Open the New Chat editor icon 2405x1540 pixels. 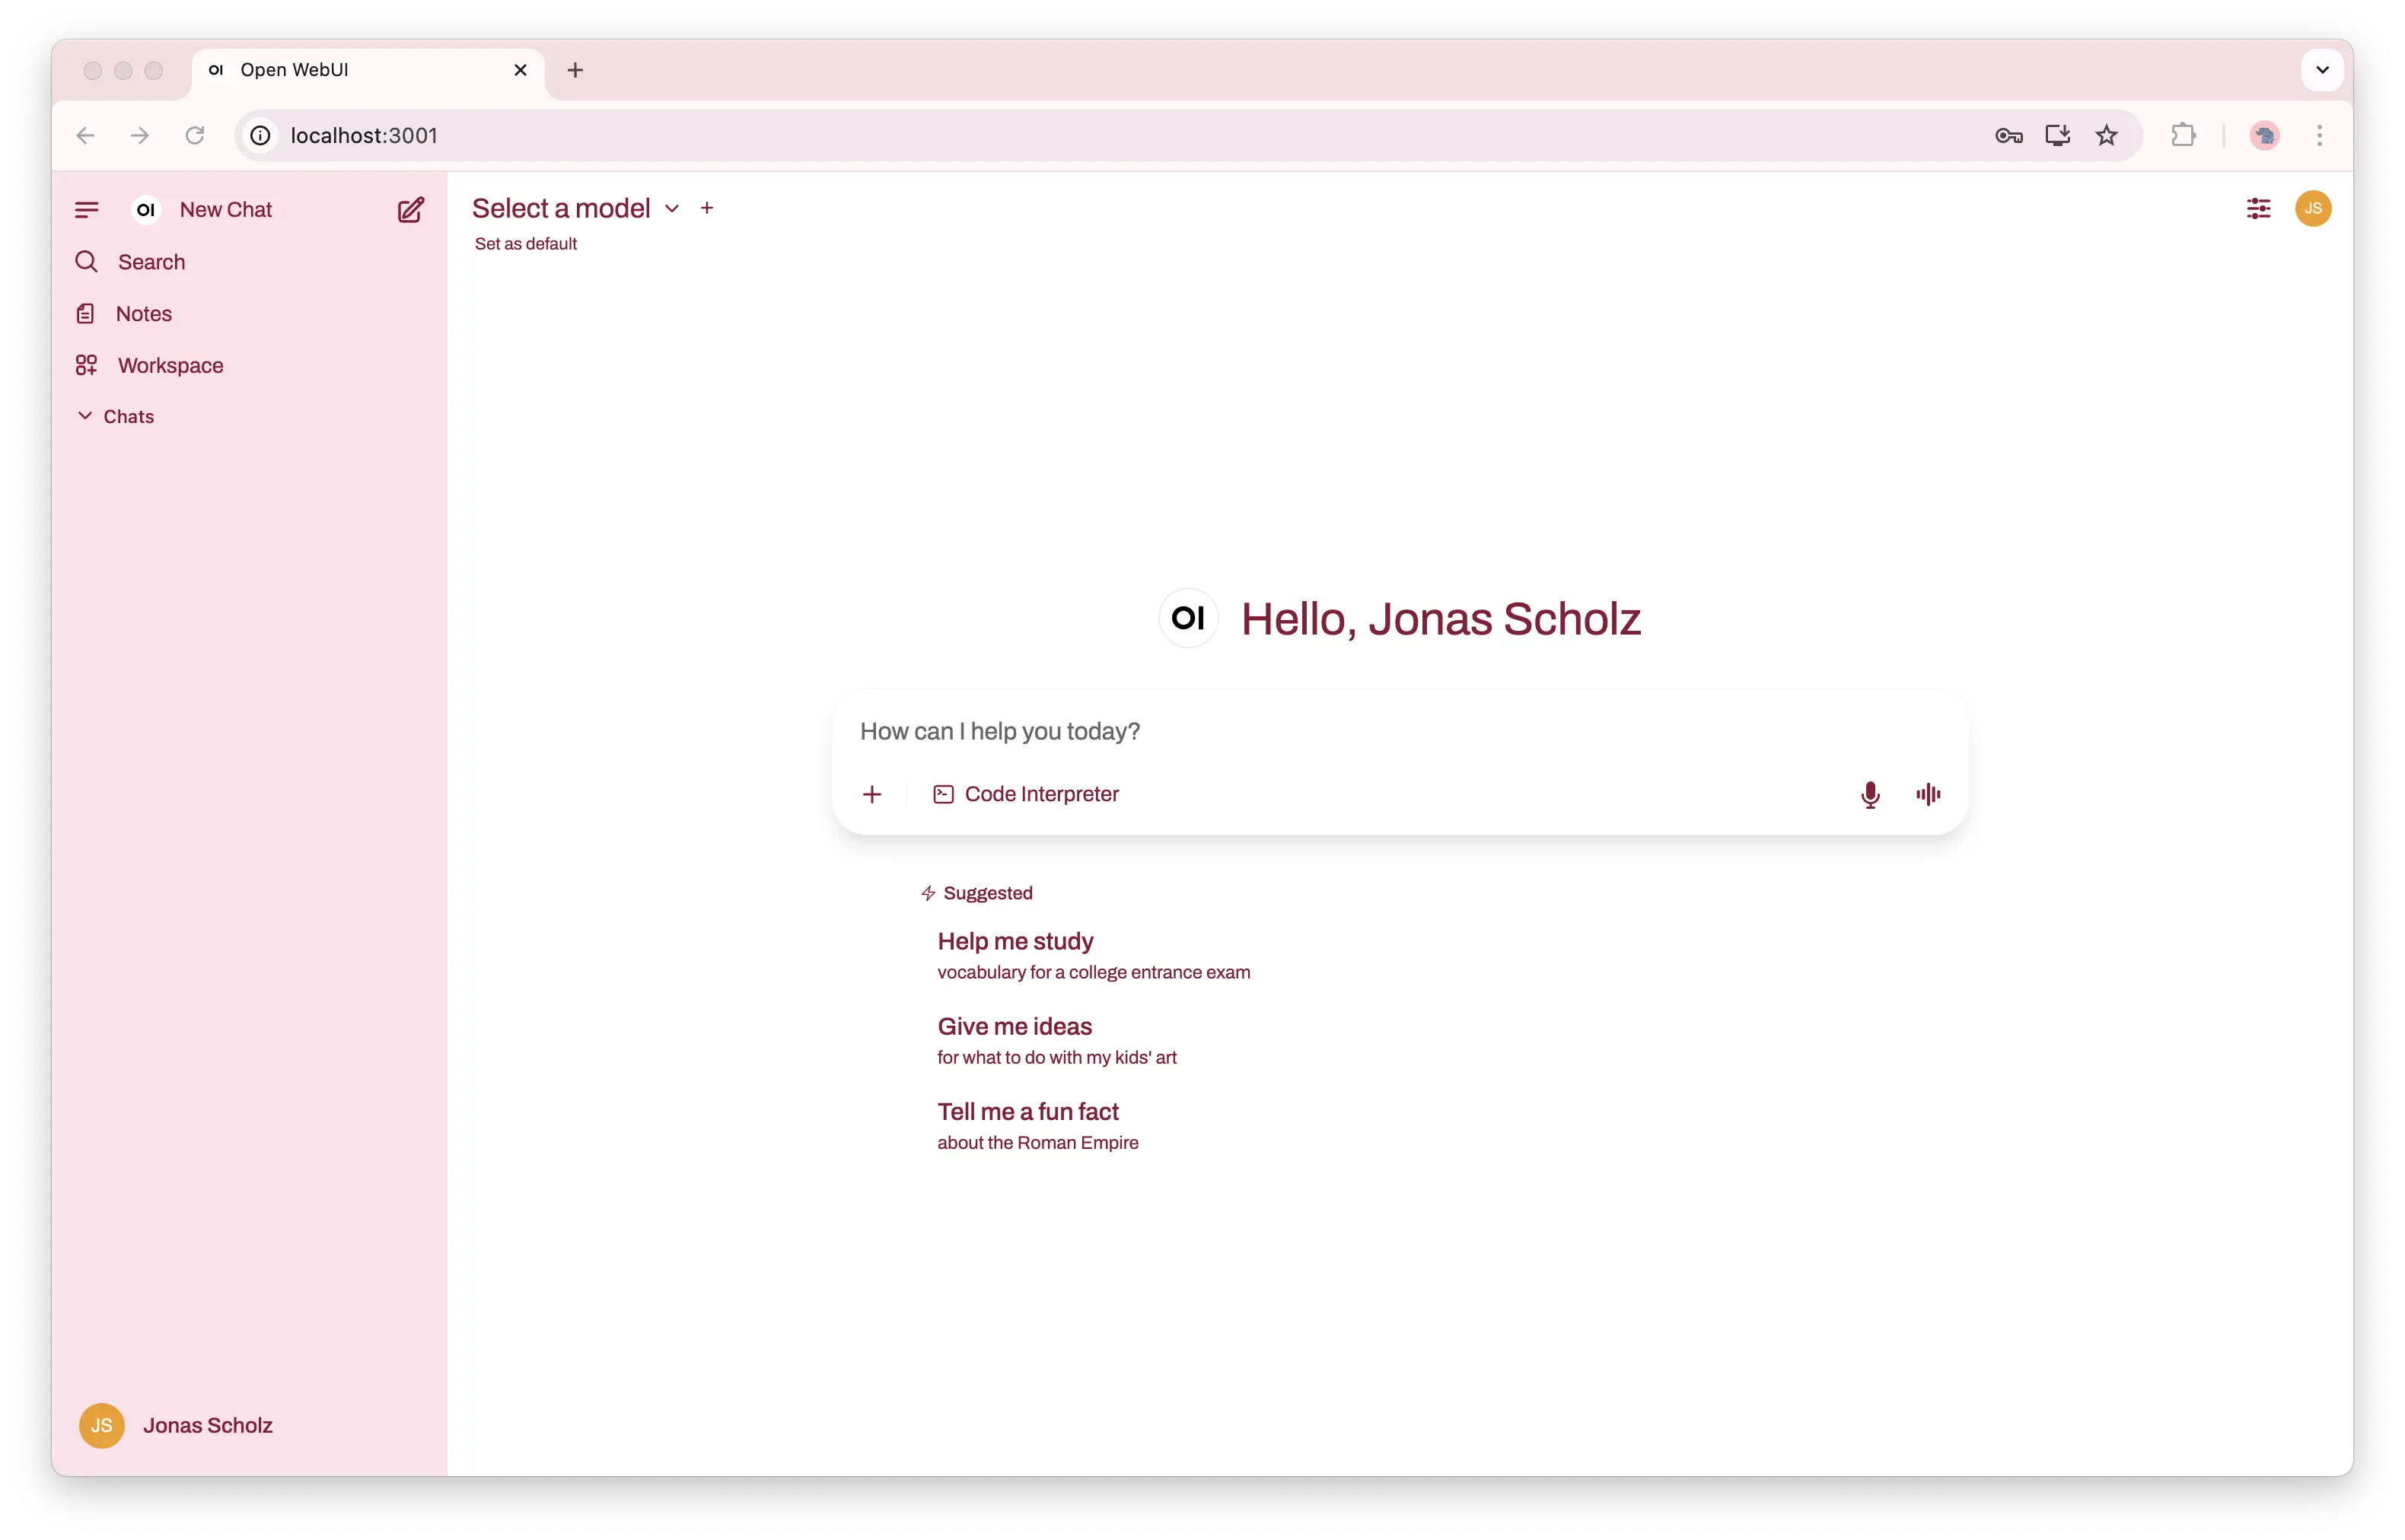(x=410, y=209)
